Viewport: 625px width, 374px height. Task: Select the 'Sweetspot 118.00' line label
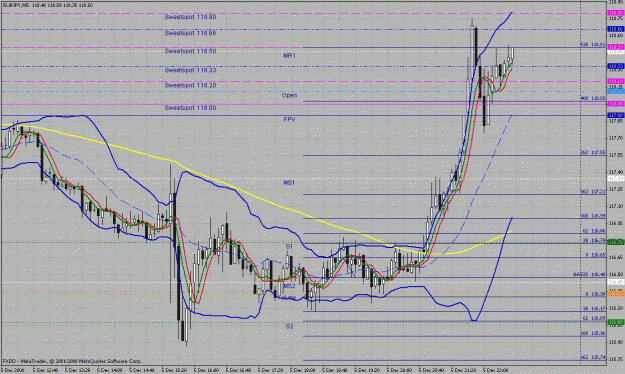click(x=191, y=108)
